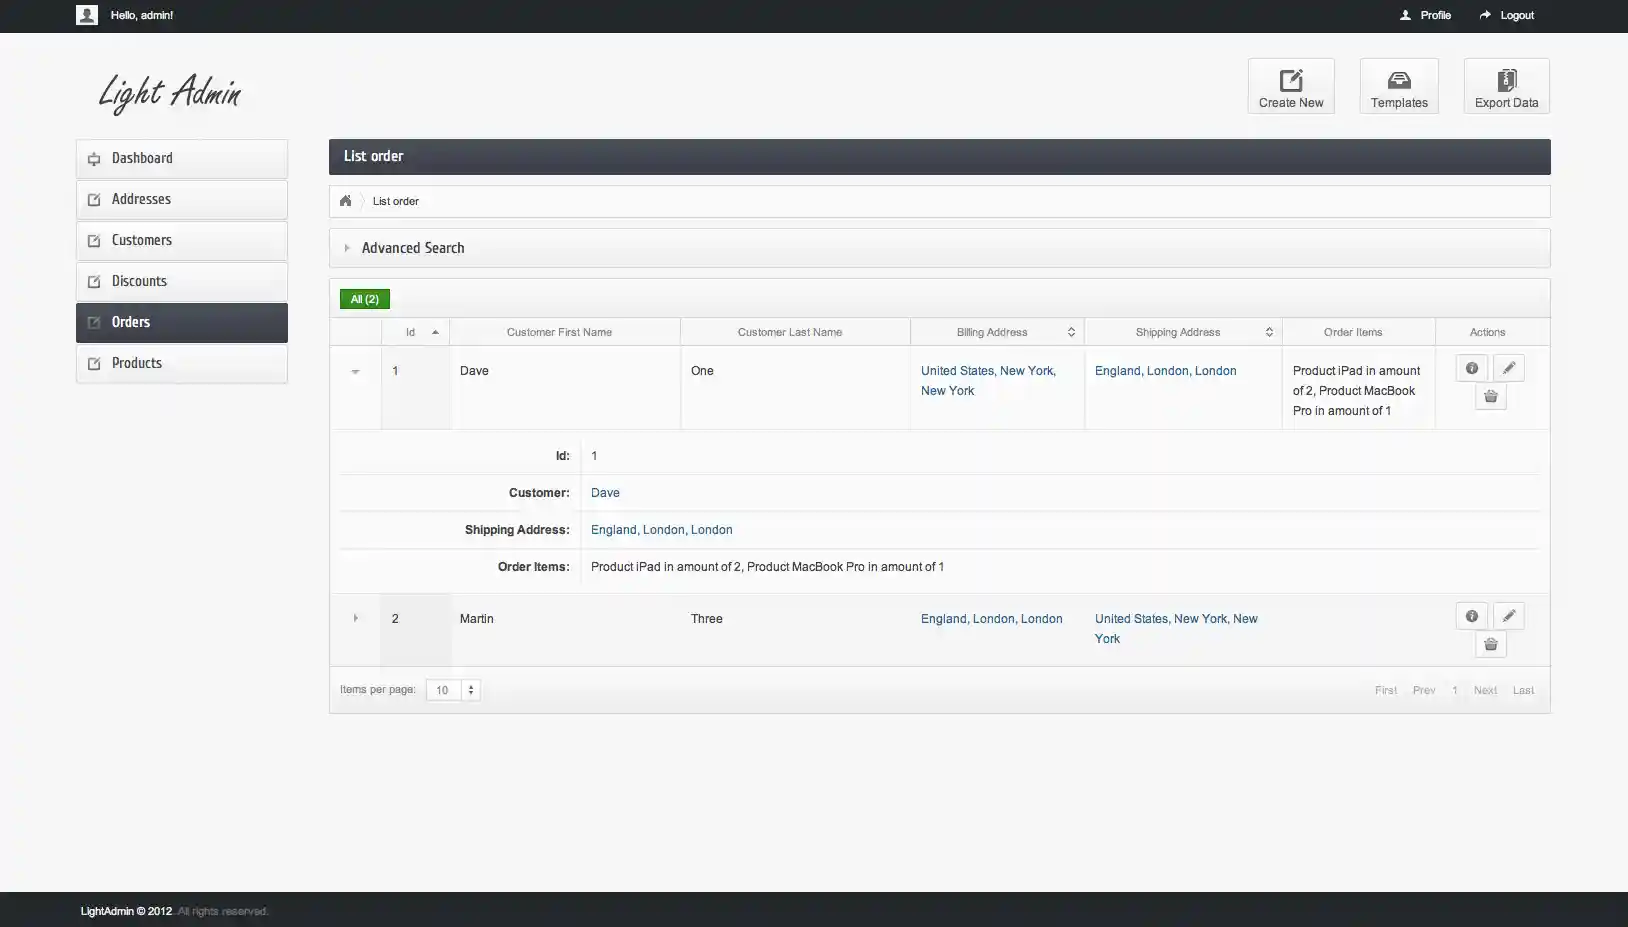Delete order 2 using trash icon
This screenshot has width=1628, height=927.
(1490, 645)
